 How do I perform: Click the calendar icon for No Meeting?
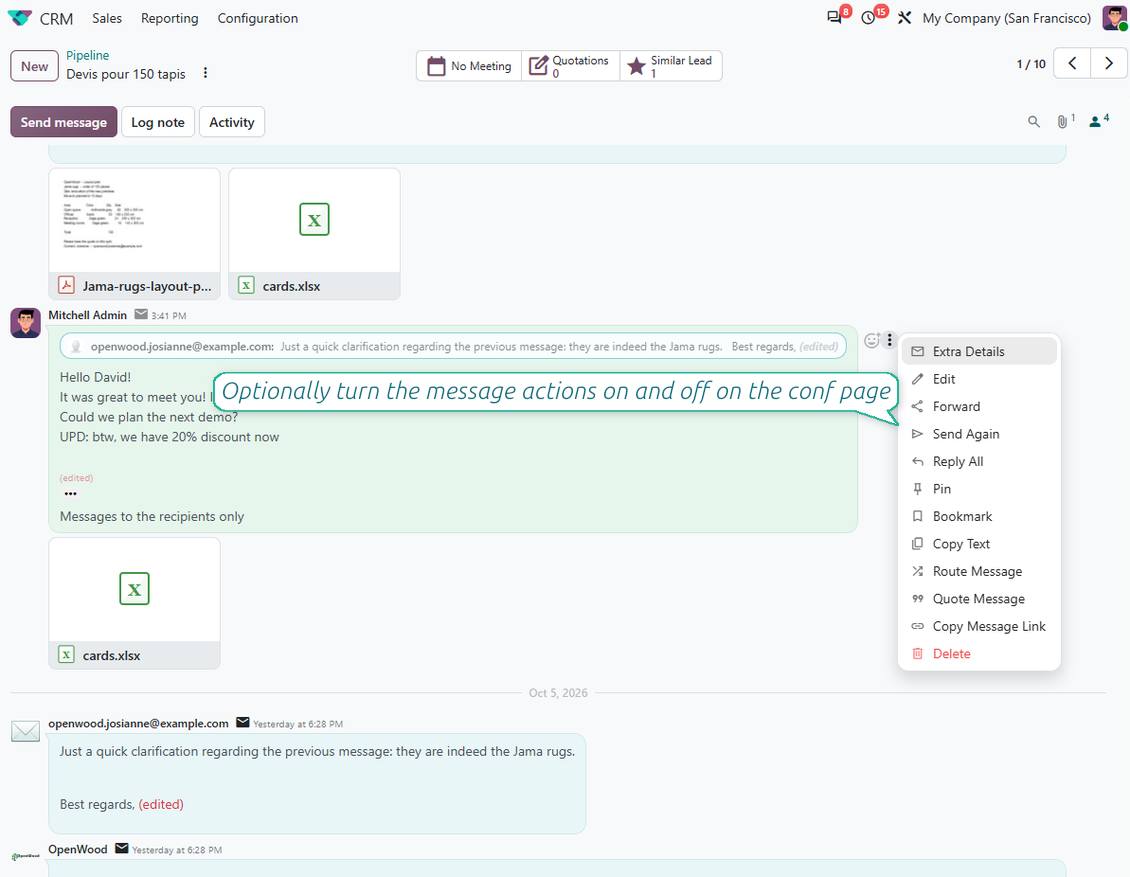pos(436,66)
